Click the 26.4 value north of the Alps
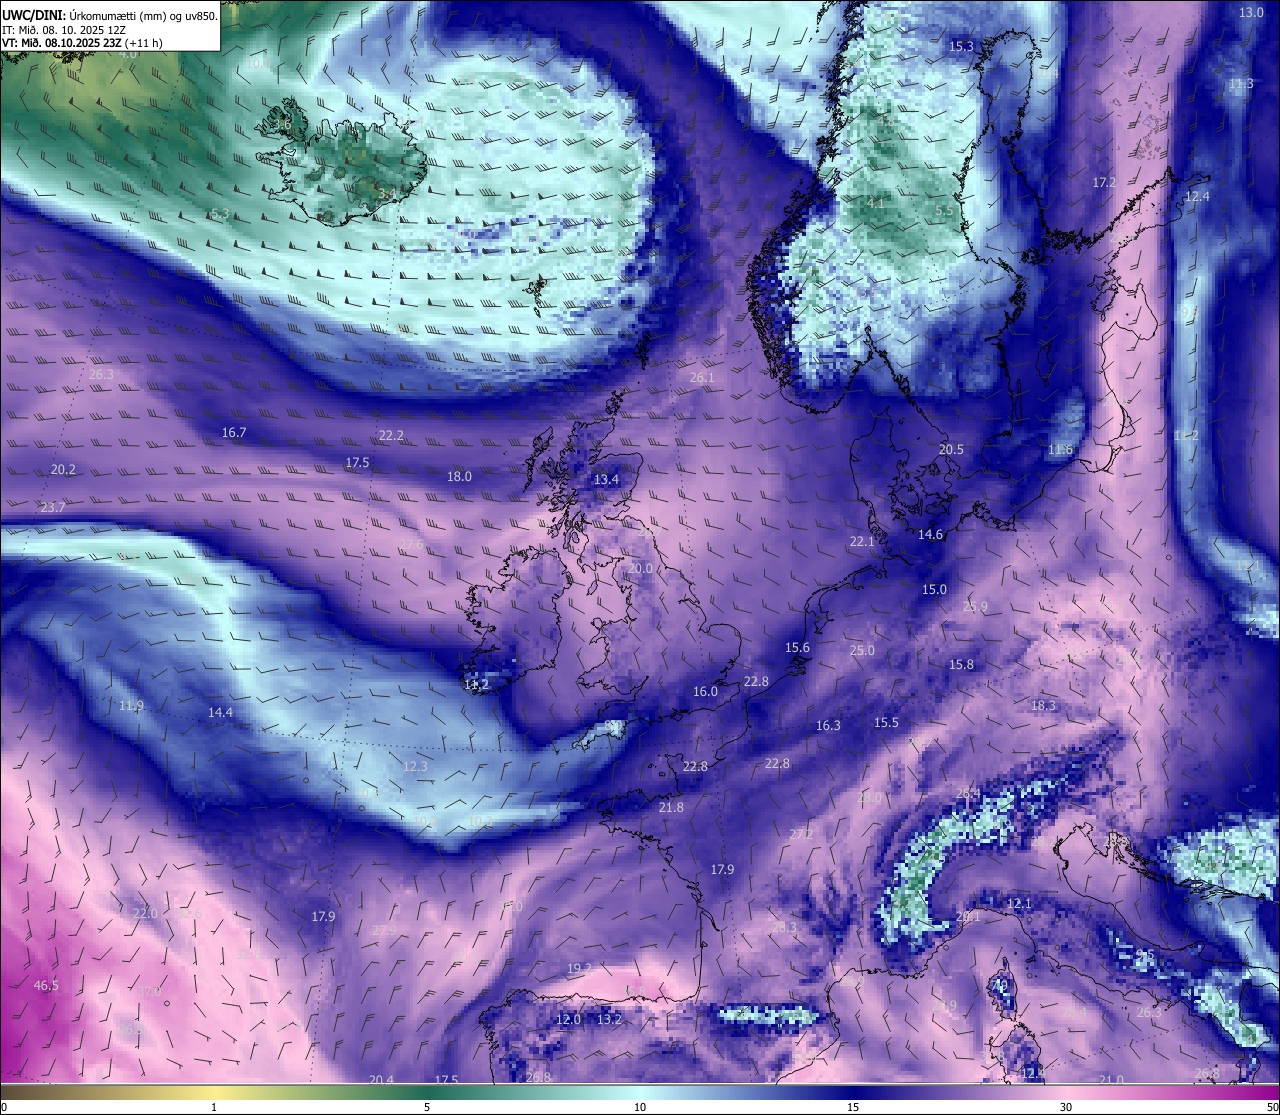1280x1115 pixels. pos(968,794)
